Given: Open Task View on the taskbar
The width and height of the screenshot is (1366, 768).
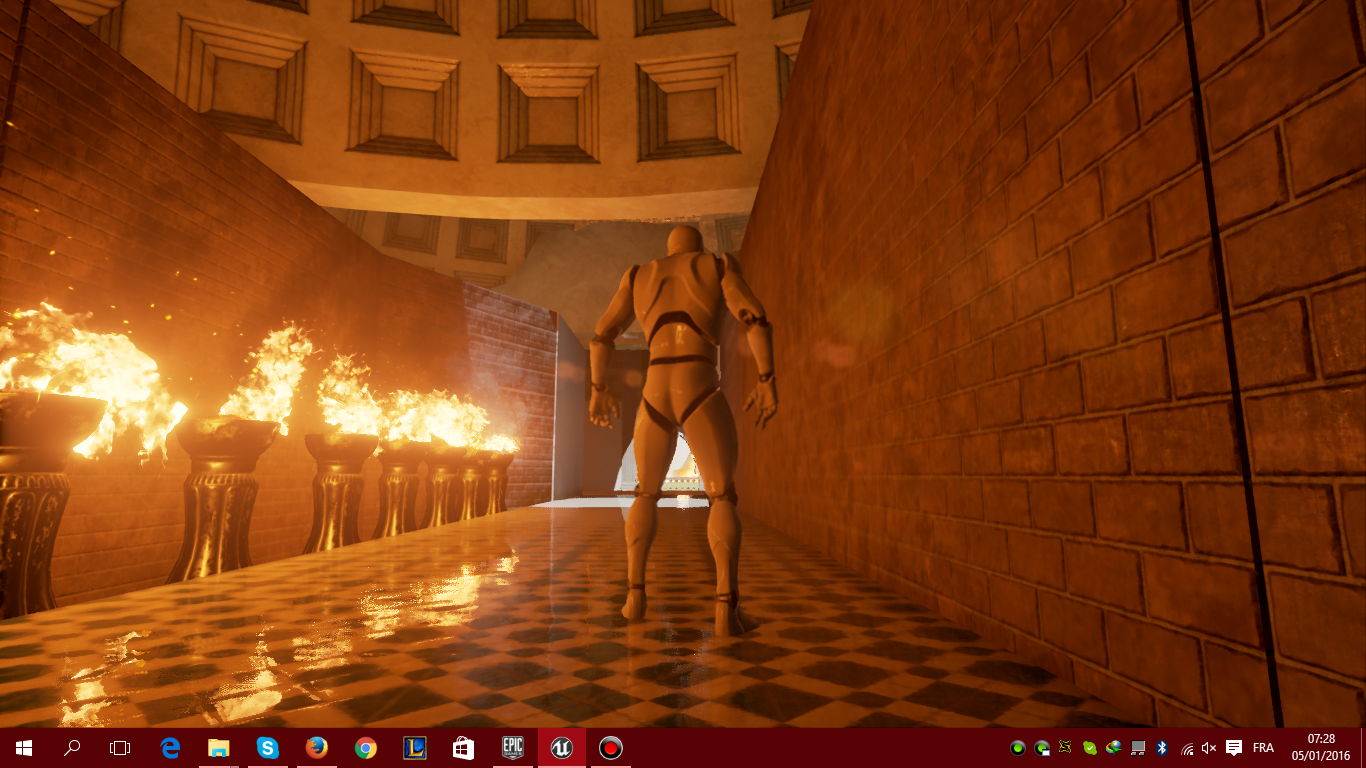Looking at the screenshot, I should 120,748.
